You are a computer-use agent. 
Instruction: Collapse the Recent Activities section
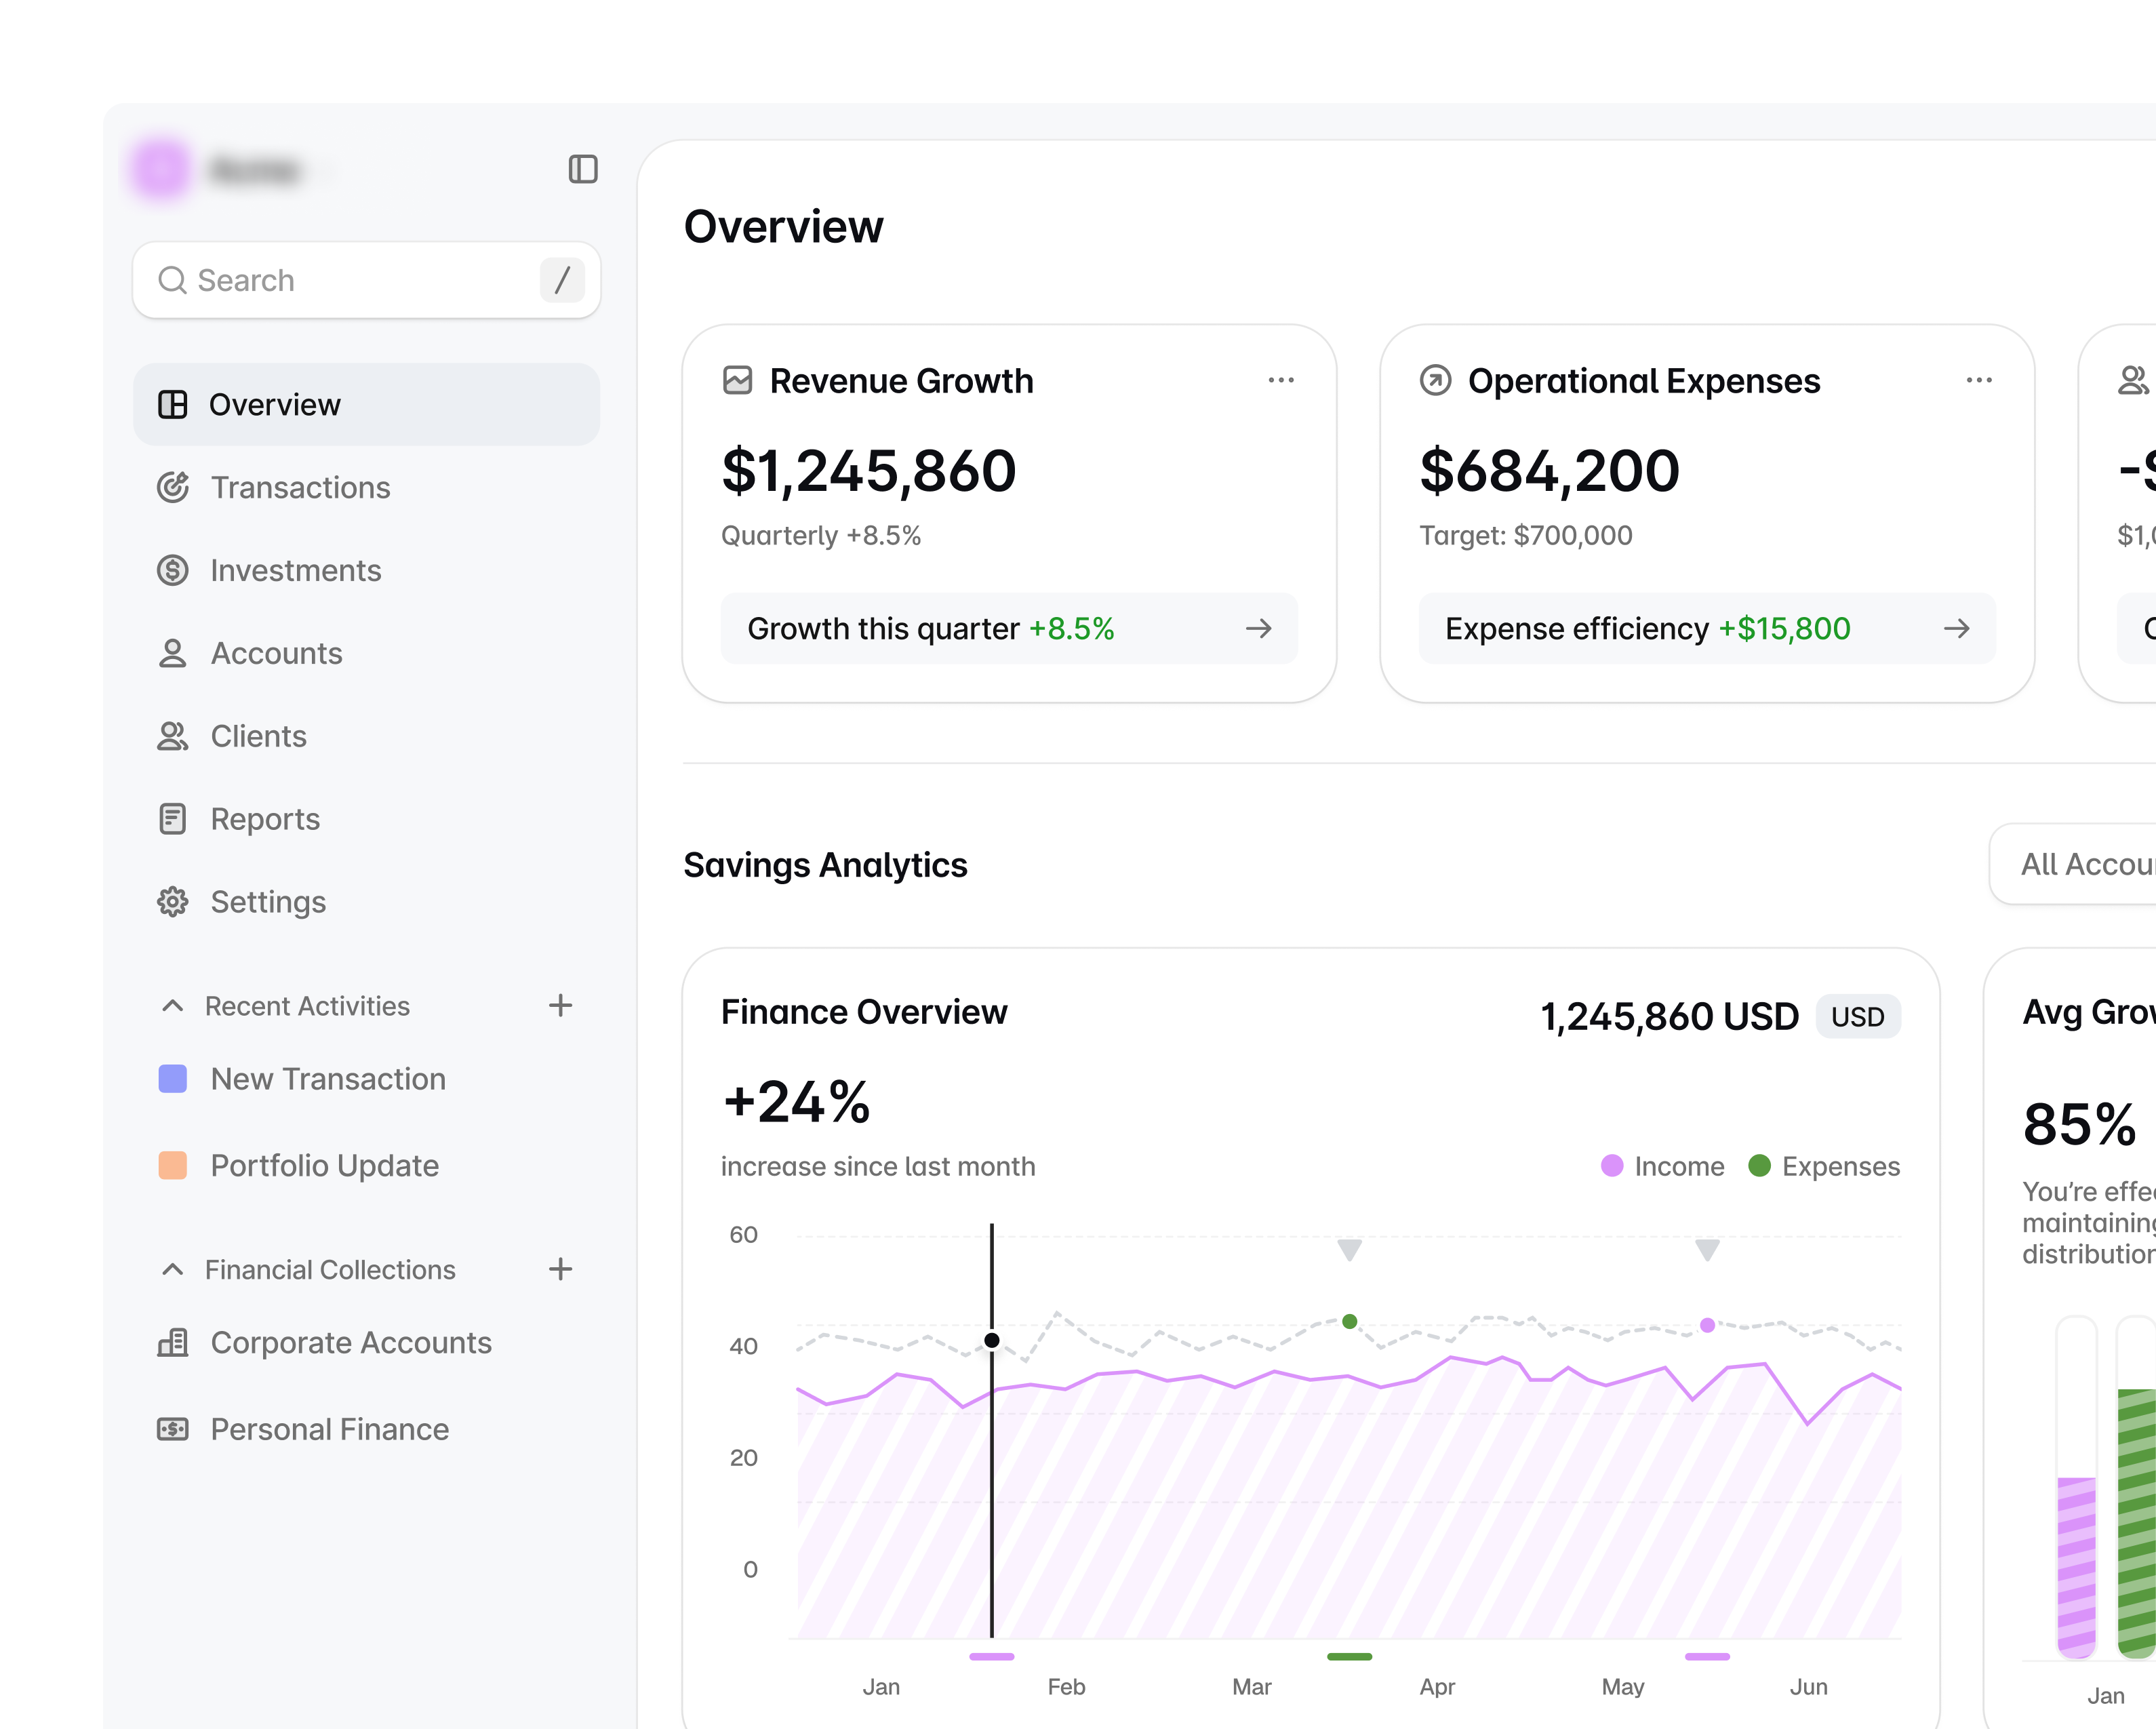click(x=172, y=1005)
